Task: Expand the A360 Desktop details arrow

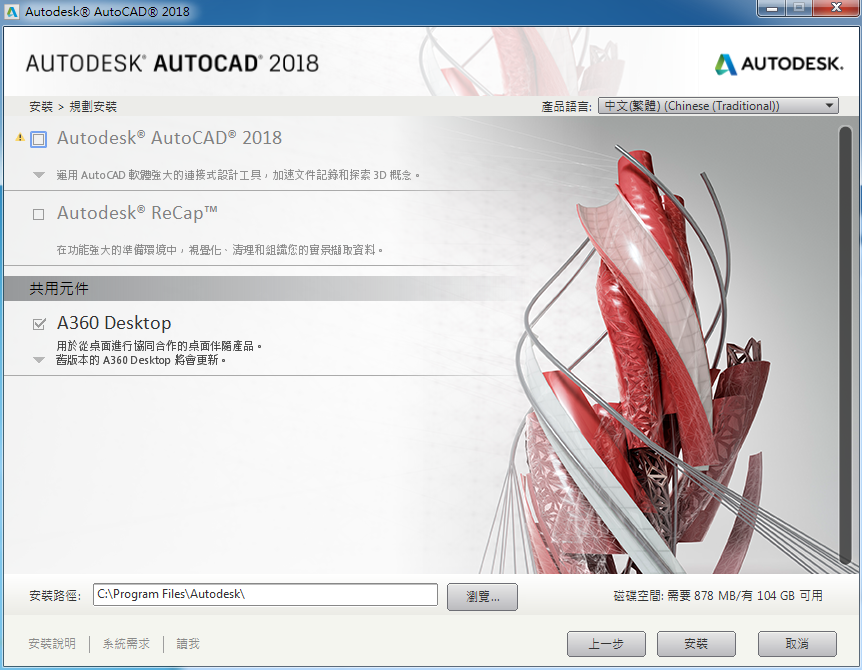Action: pyautogui.click(x=38, y=361)
